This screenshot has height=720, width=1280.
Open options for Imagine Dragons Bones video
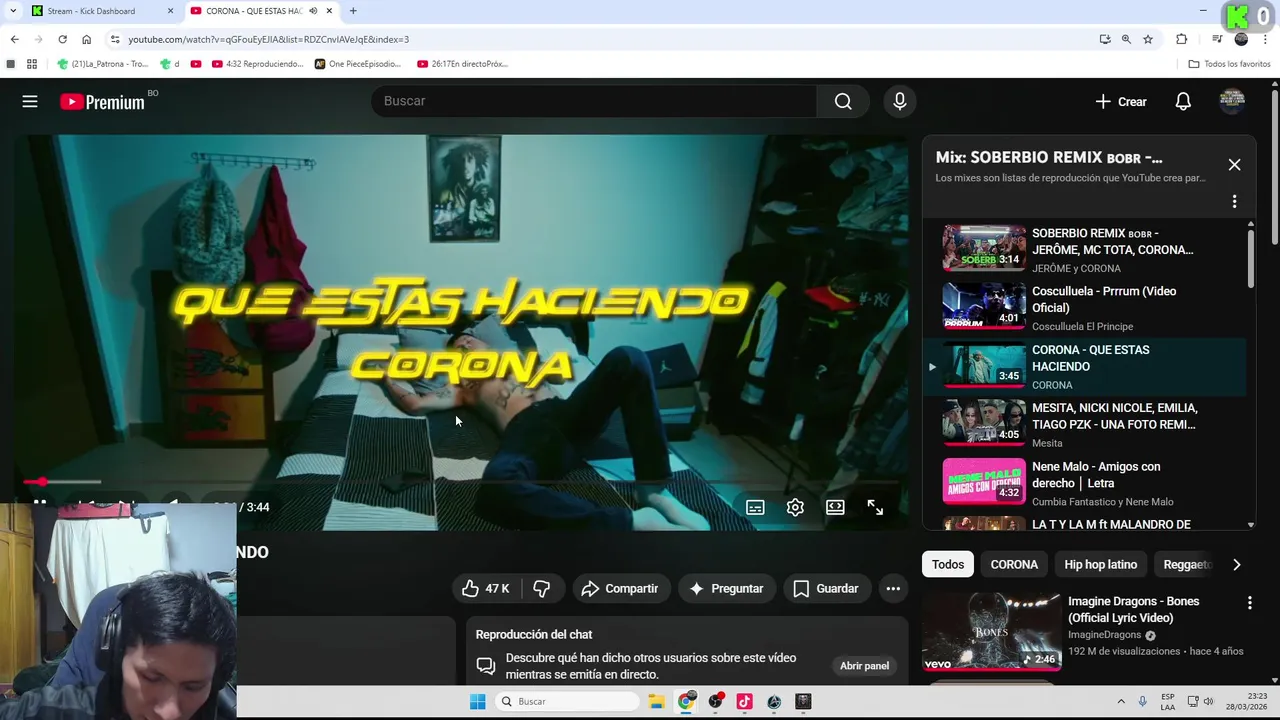point(1249,603)
